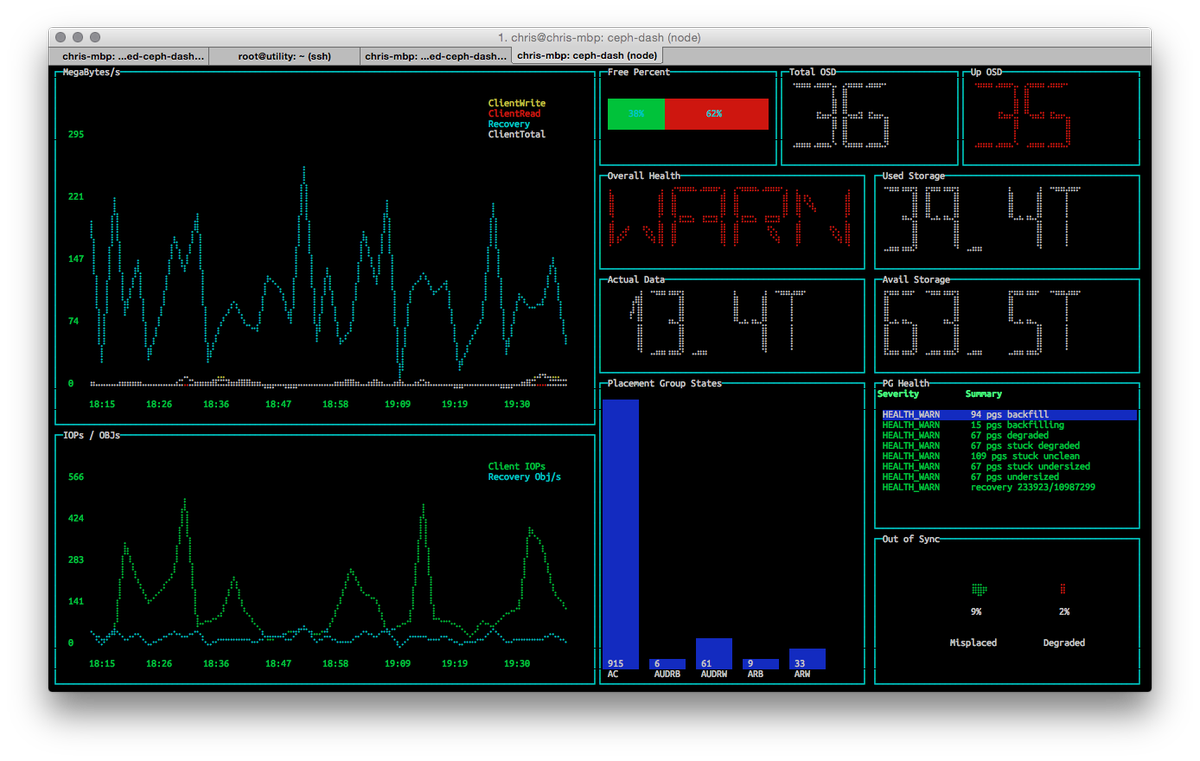
Task: Click the '67 pgs stuck undersized' row
Action: point(1009,466)
